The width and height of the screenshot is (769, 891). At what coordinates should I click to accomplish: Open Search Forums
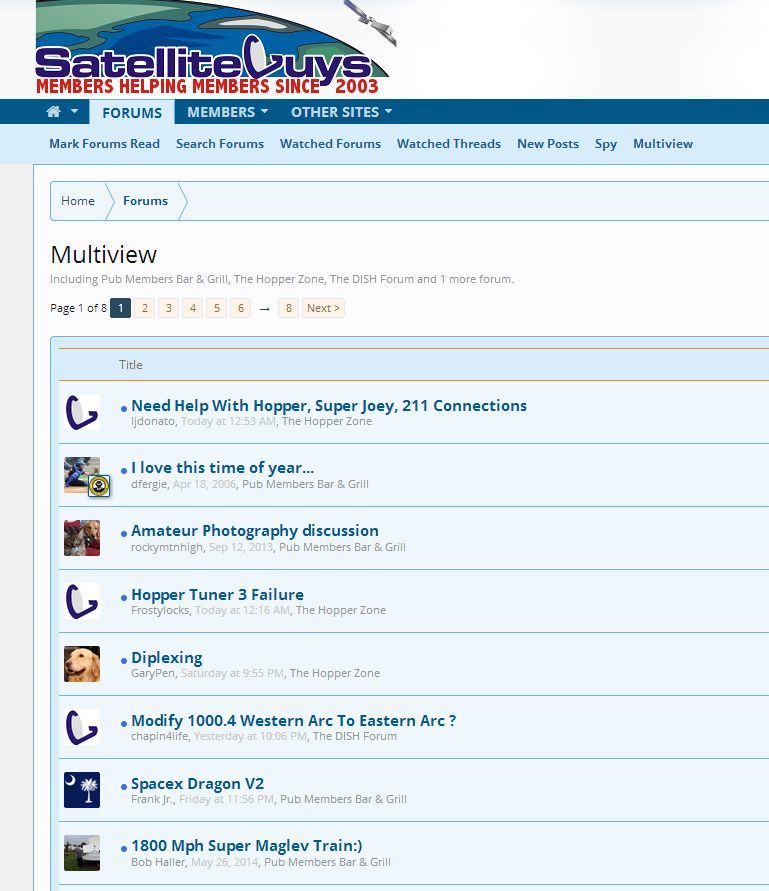point(220,144)
